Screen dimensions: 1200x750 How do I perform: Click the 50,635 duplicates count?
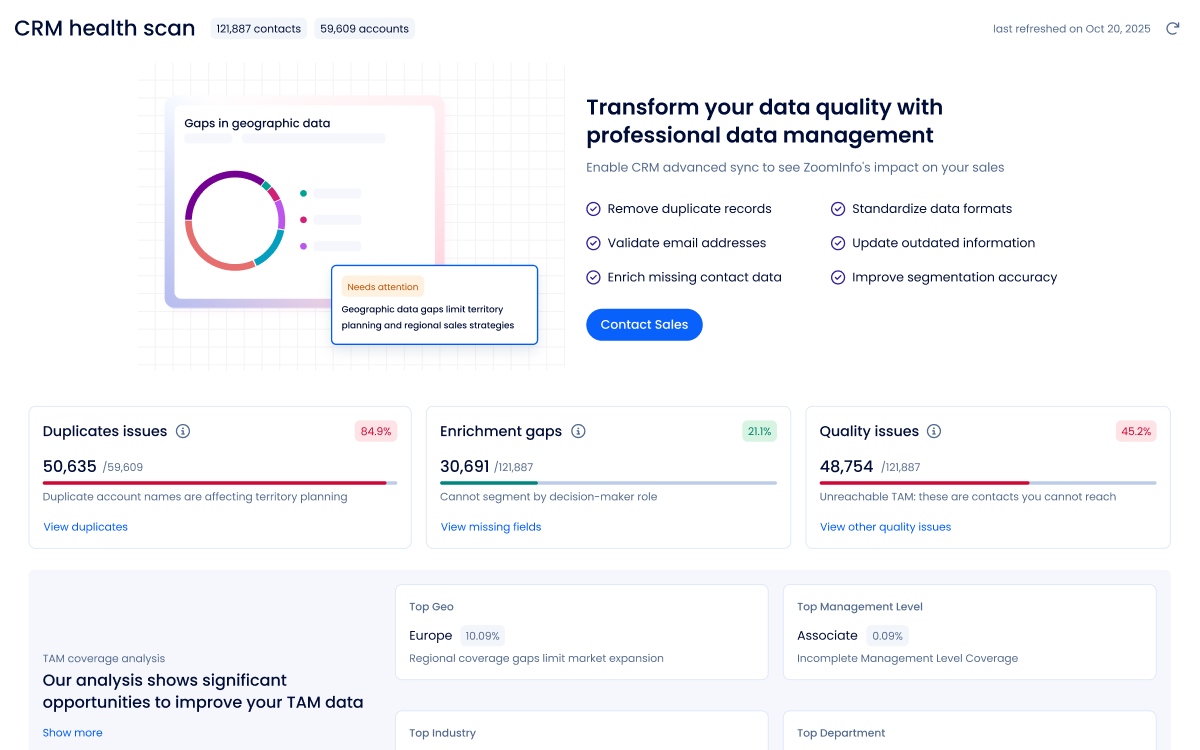coord(70,466)
